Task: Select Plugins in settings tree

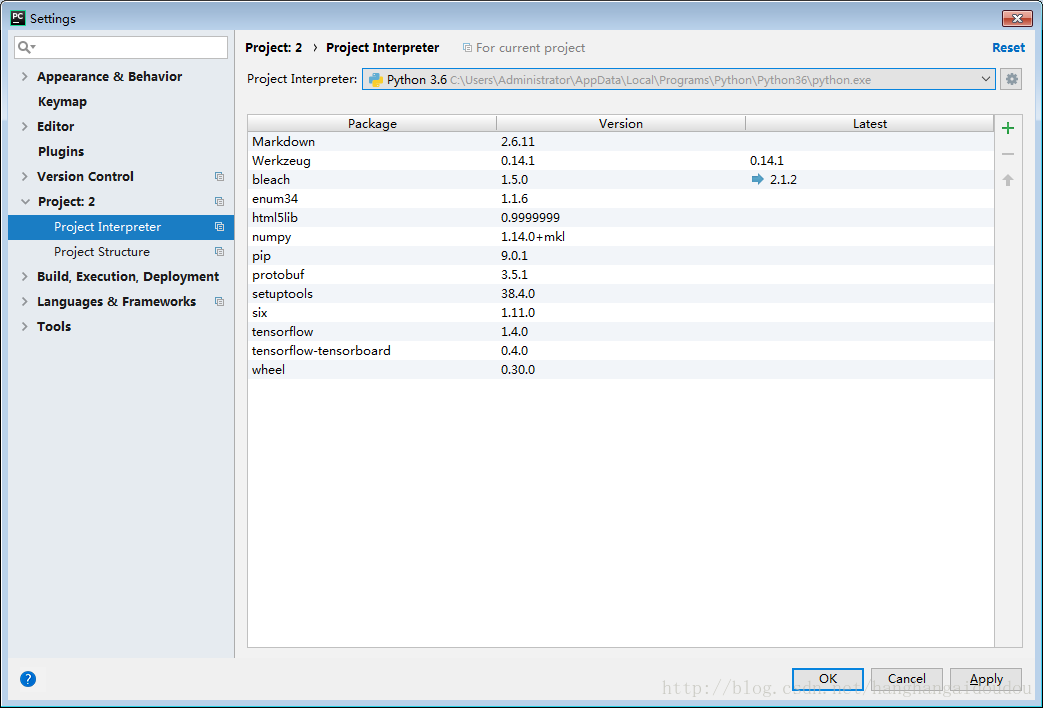Action: (61, 152)
